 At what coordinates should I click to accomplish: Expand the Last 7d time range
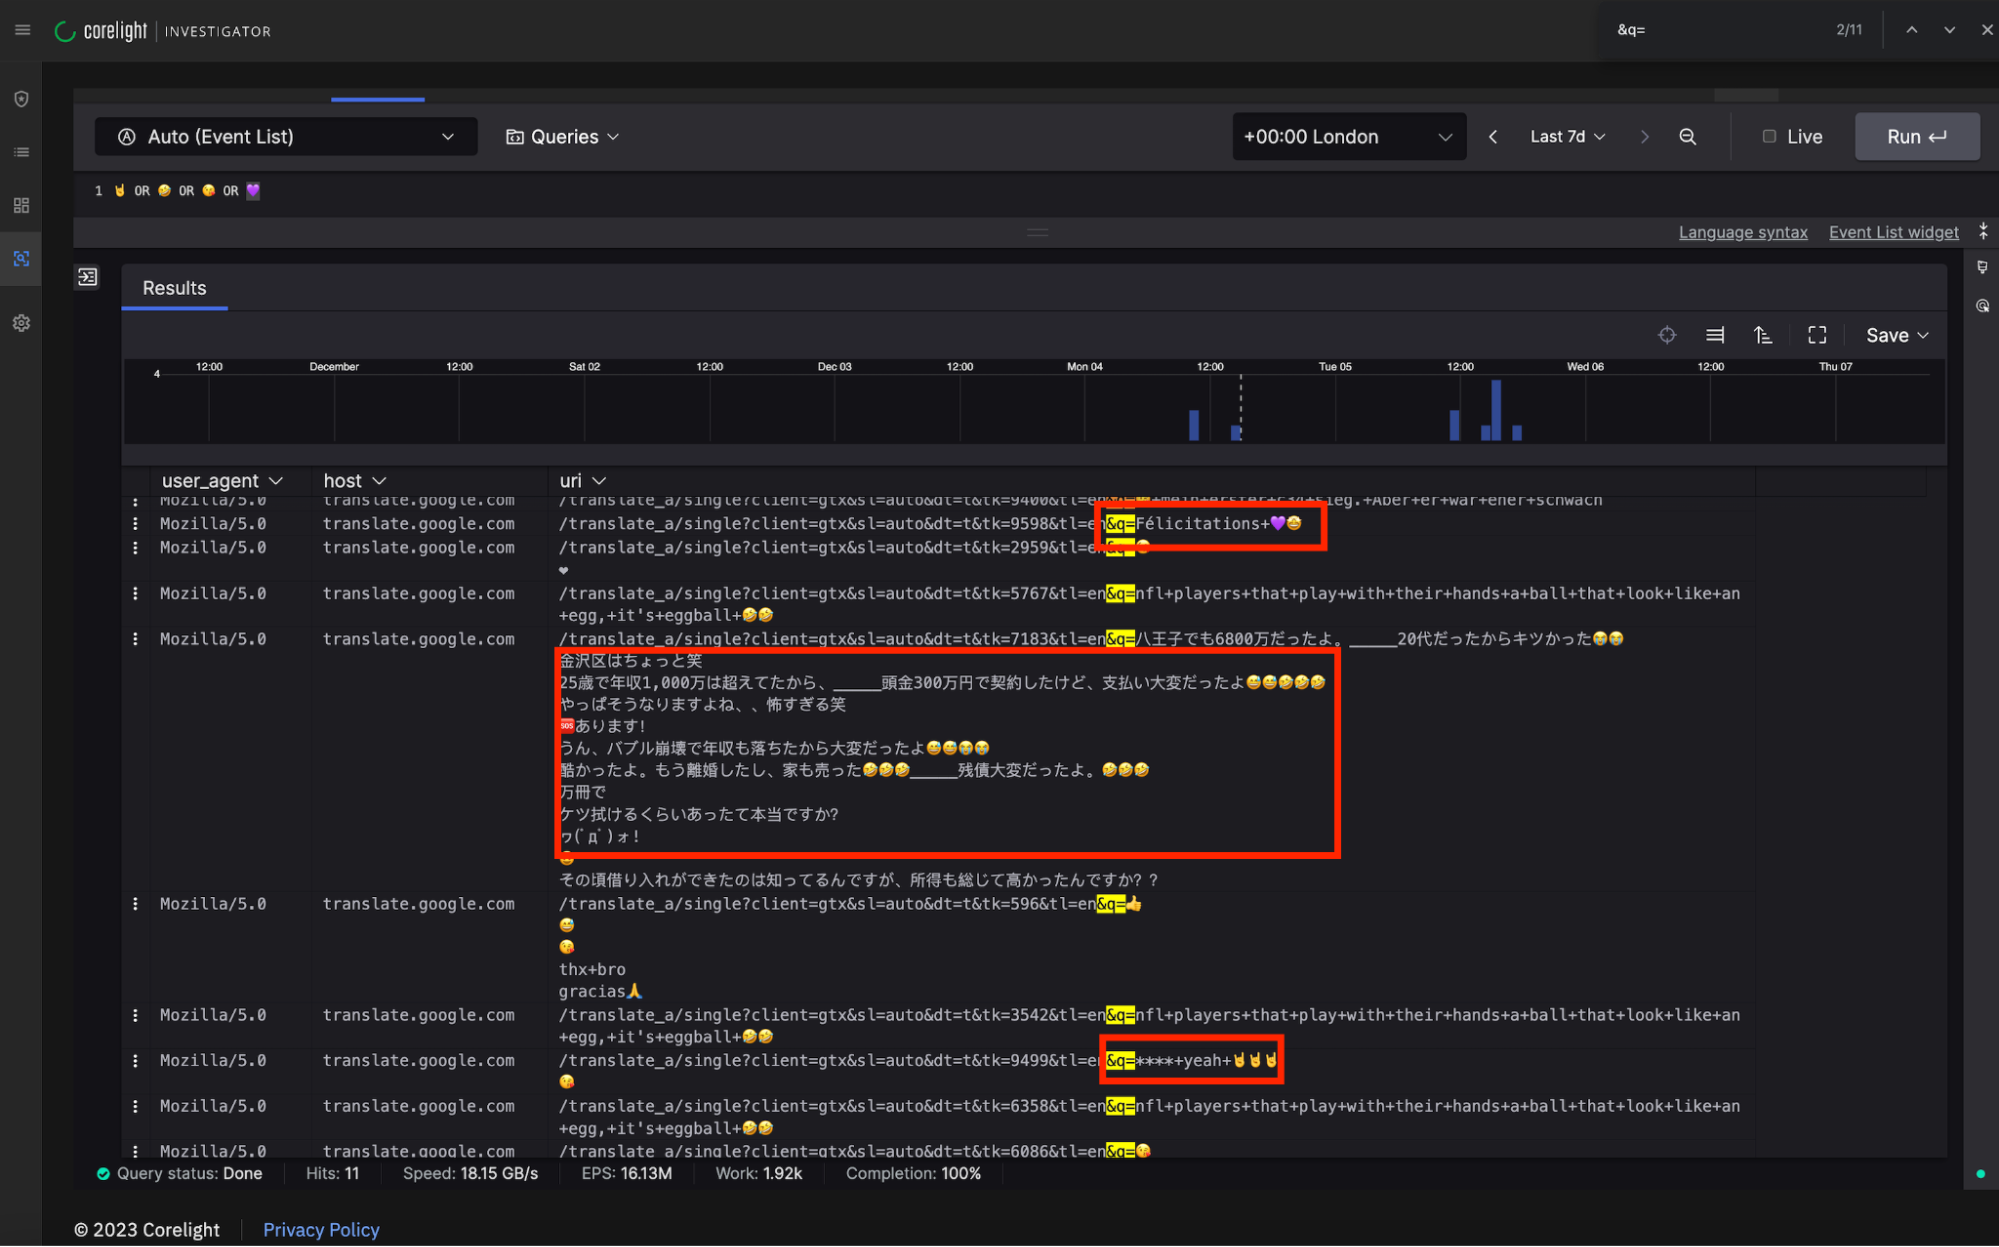(x=1566, y=137)
